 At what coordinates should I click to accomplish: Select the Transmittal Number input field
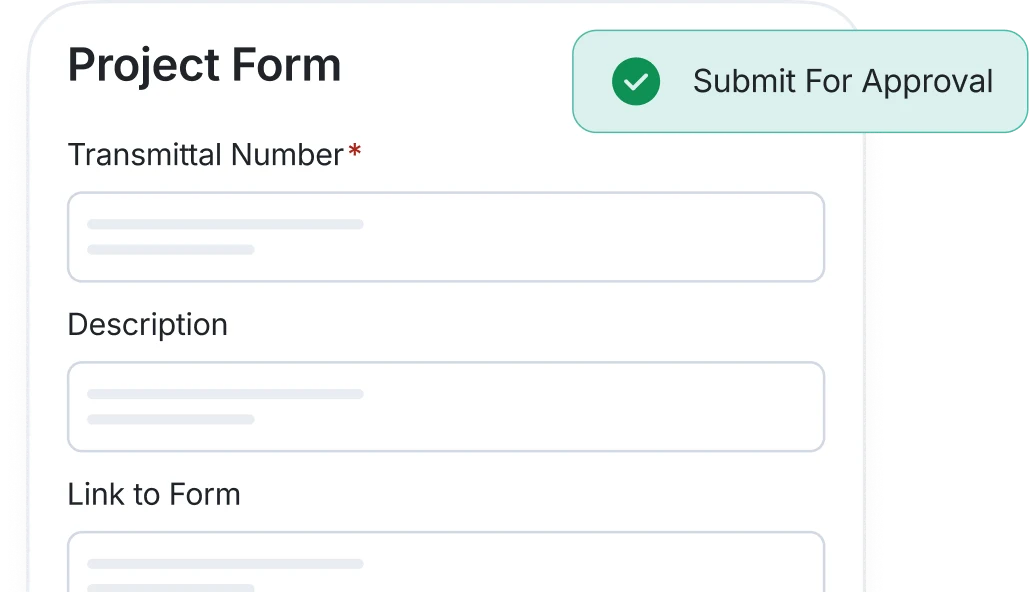tap(446, 237)
